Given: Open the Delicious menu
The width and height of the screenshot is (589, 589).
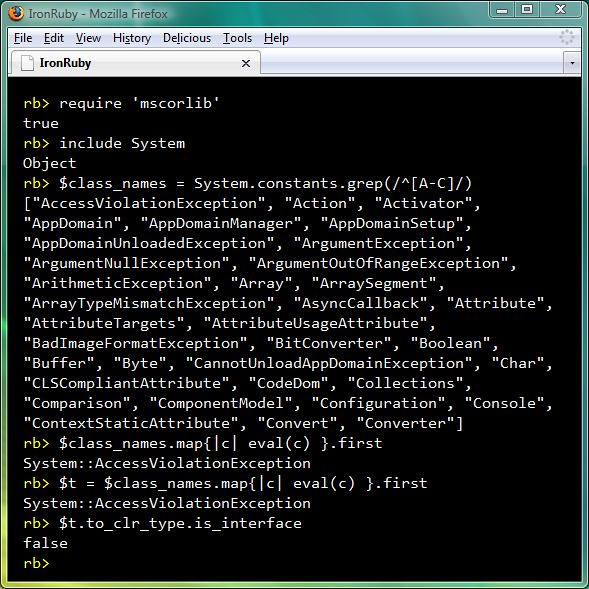Looking at the screenshot, I should point(187,38).
